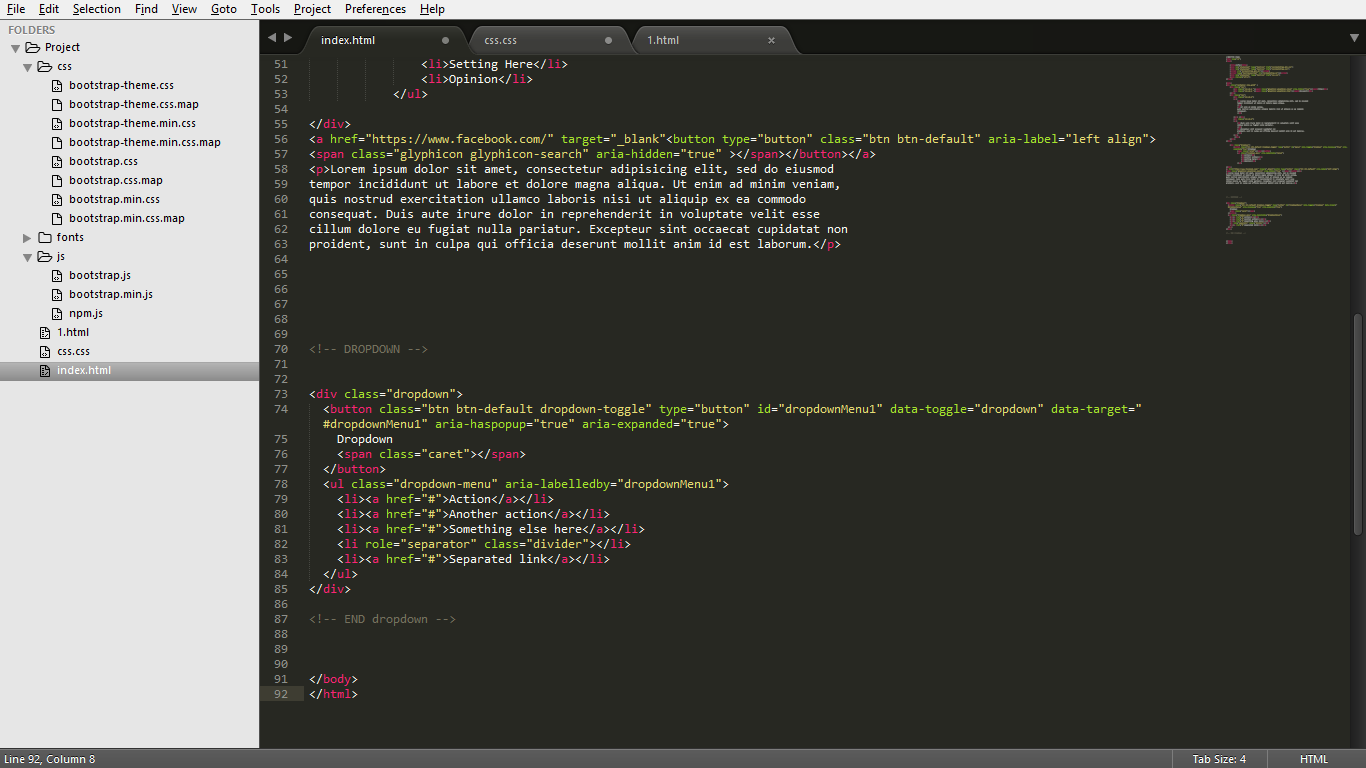
Task: Open the tab list dropdown arrow
Action: pos(1354,38)
